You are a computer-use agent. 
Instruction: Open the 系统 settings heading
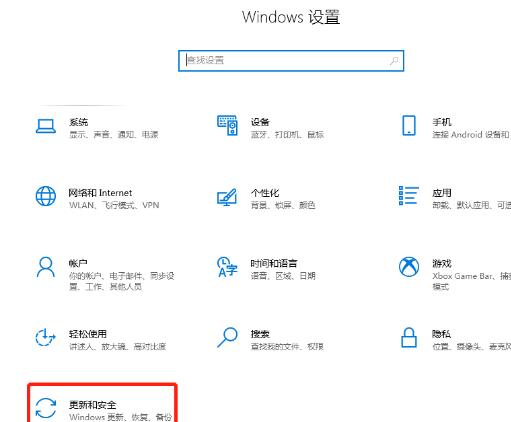click(x=79, y=122)
